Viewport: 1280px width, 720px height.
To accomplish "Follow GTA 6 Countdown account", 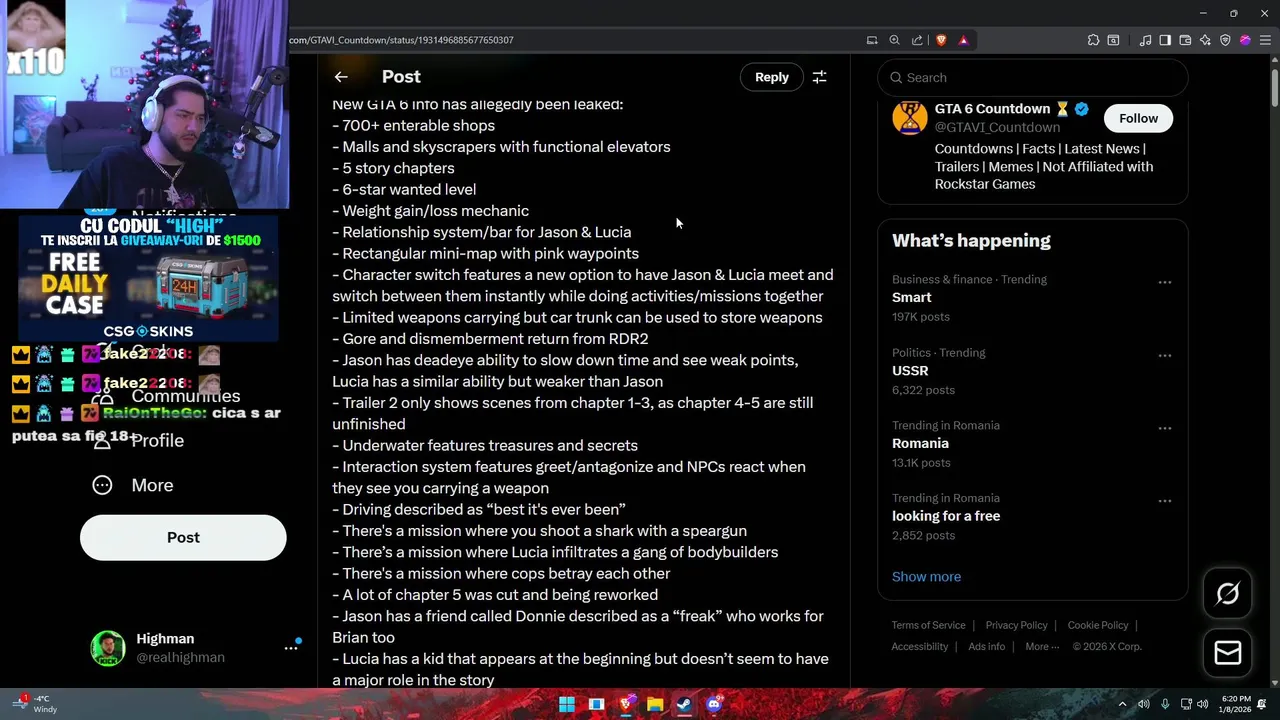I will pos(1138,118).
